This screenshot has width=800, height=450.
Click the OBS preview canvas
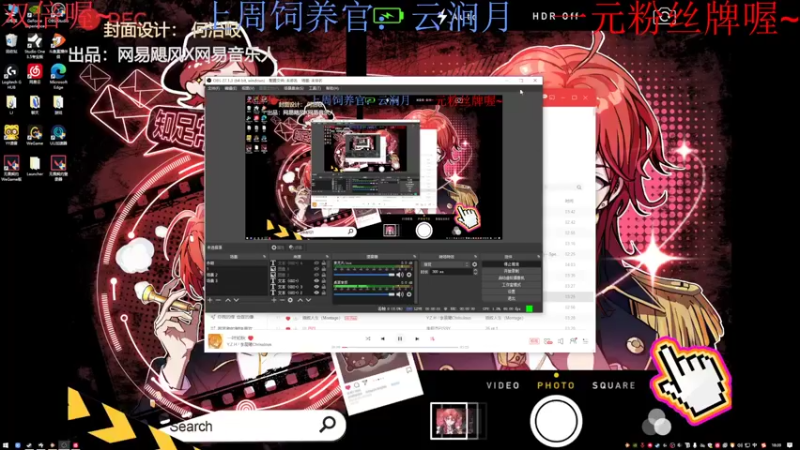coord(373,167)
